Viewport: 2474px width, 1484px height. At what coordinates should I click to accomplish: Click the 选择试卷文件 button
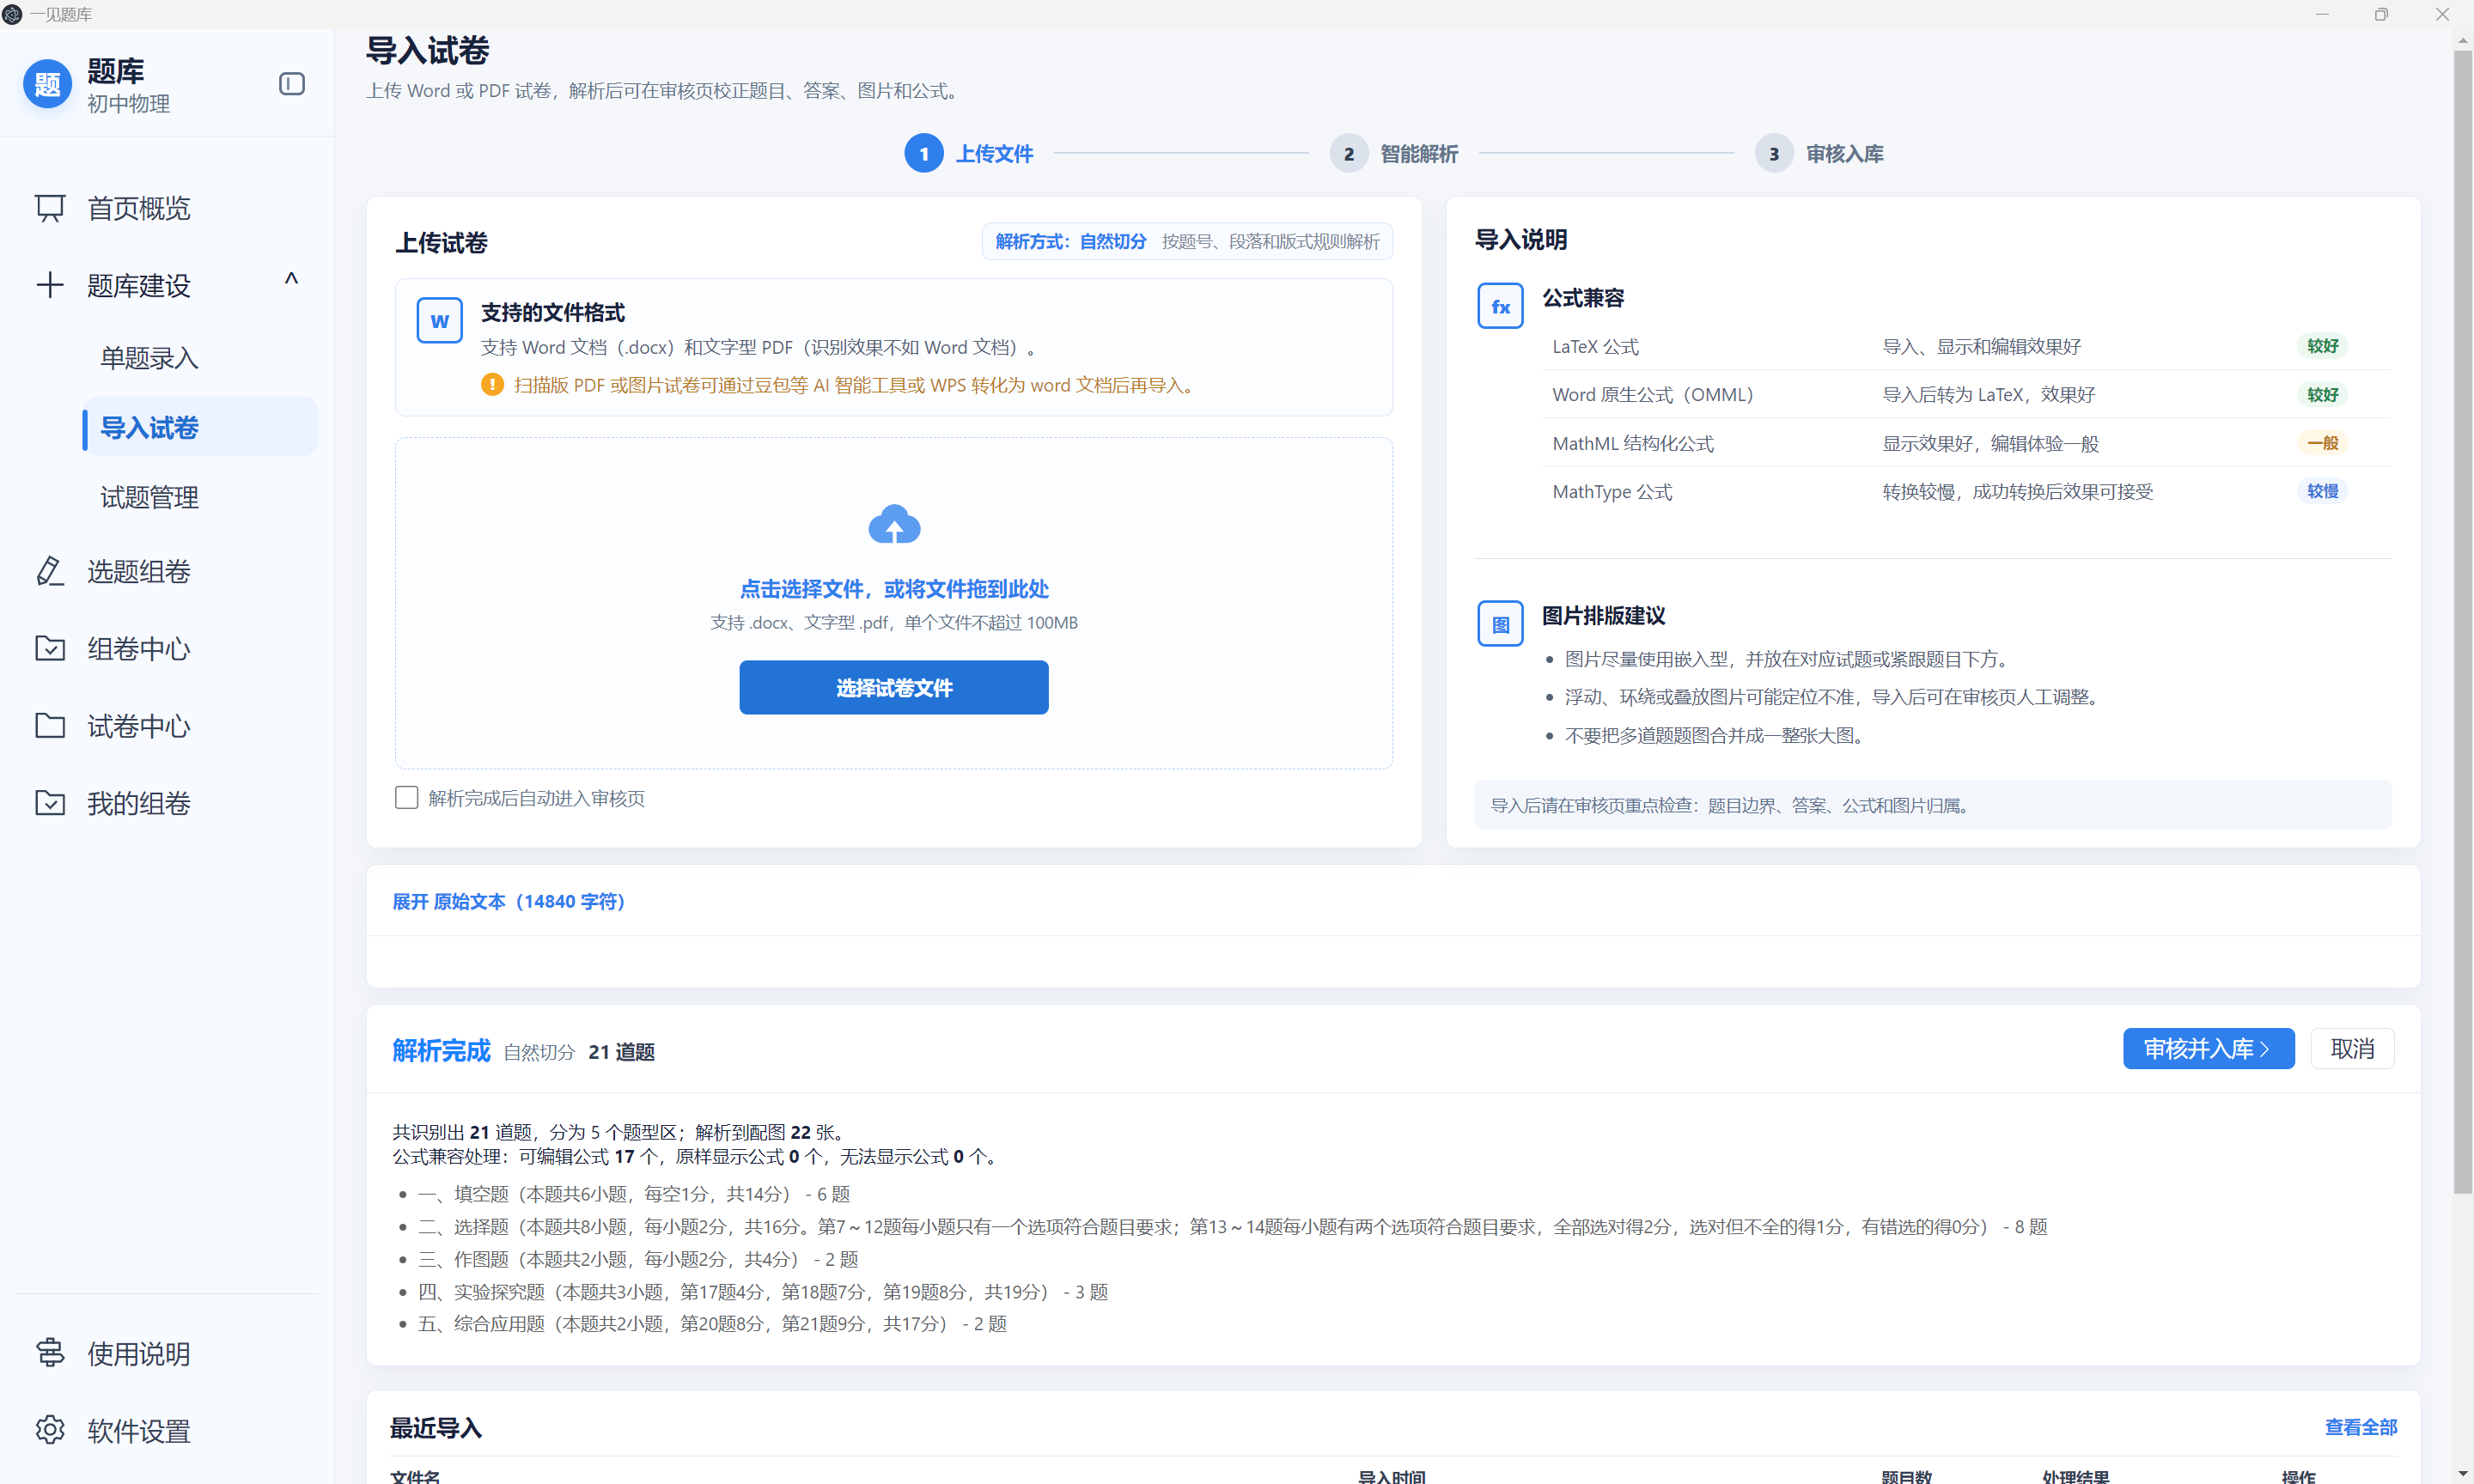point(894,687)
